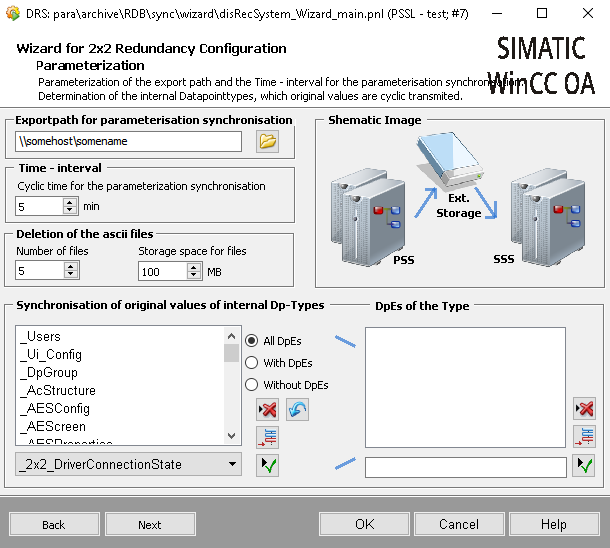Open folder browser for export path
The height and width of the screenshot is (548, 610).
pos(267,141)
